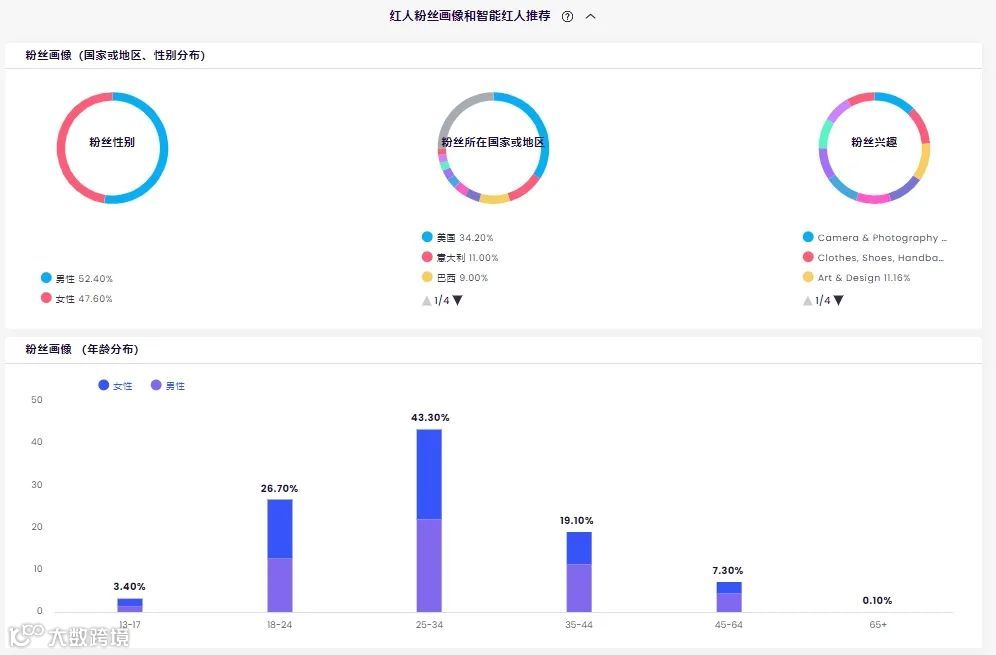The image size is (996, 655).
Task: Click the 粉丝所在国家或地区 donut chart
Action: [x=493, y=148]
